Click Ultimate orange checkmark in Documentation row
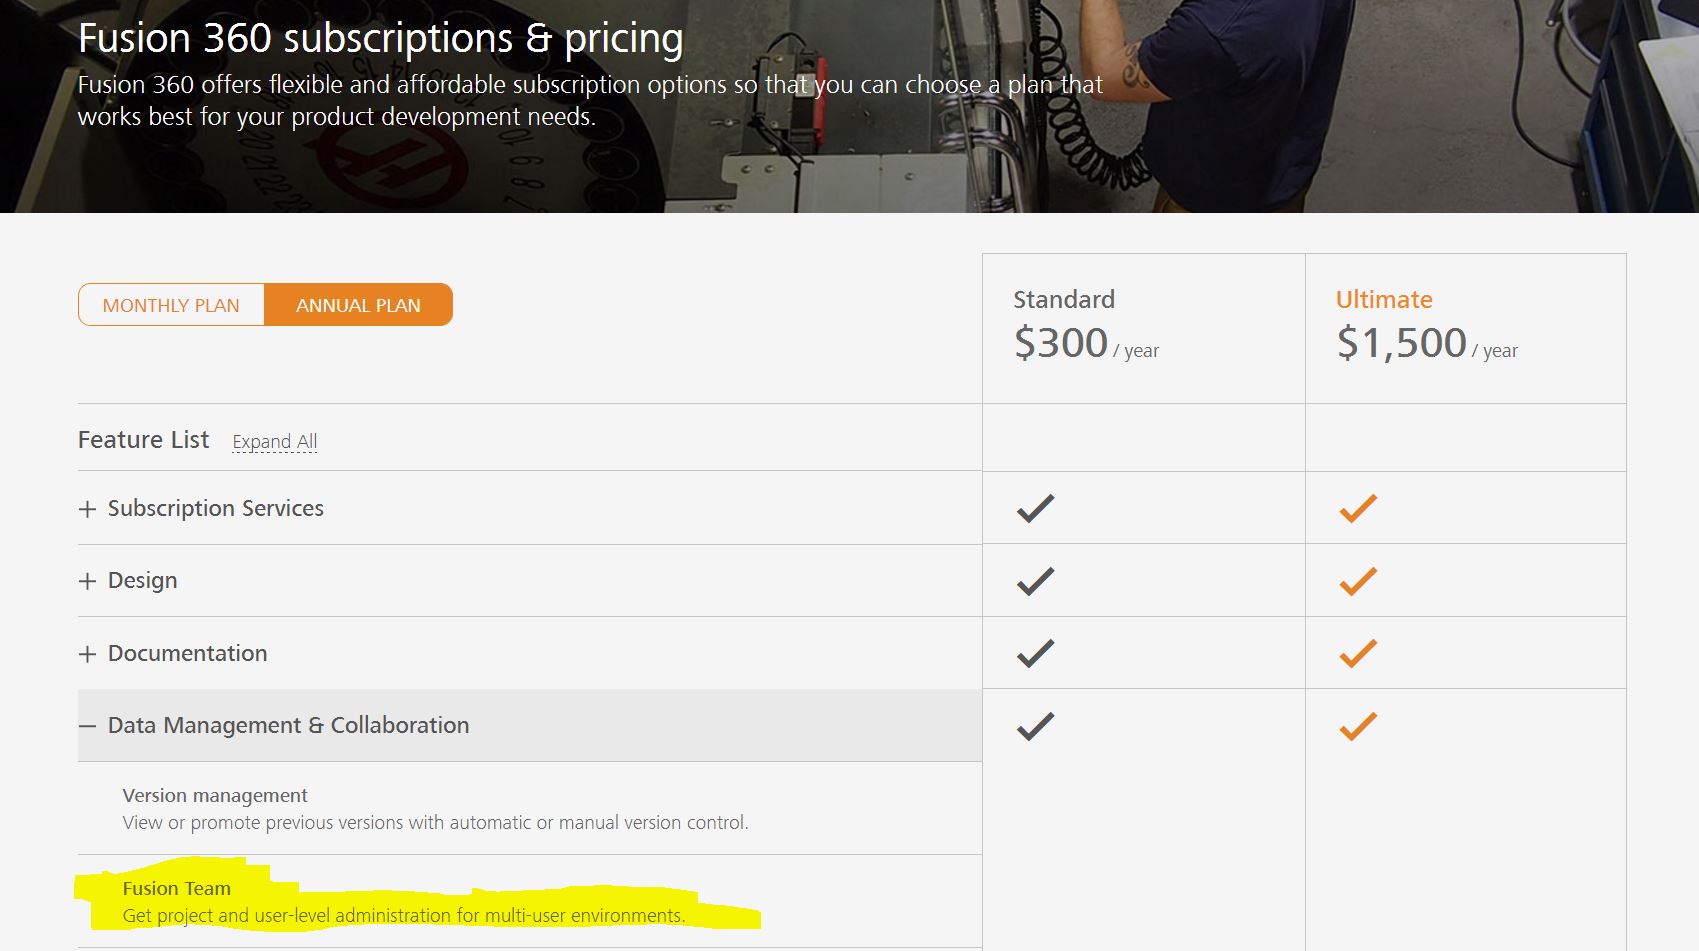Image resolution: width=1699 pixels, height=951 pixels. pos(1358,653)
